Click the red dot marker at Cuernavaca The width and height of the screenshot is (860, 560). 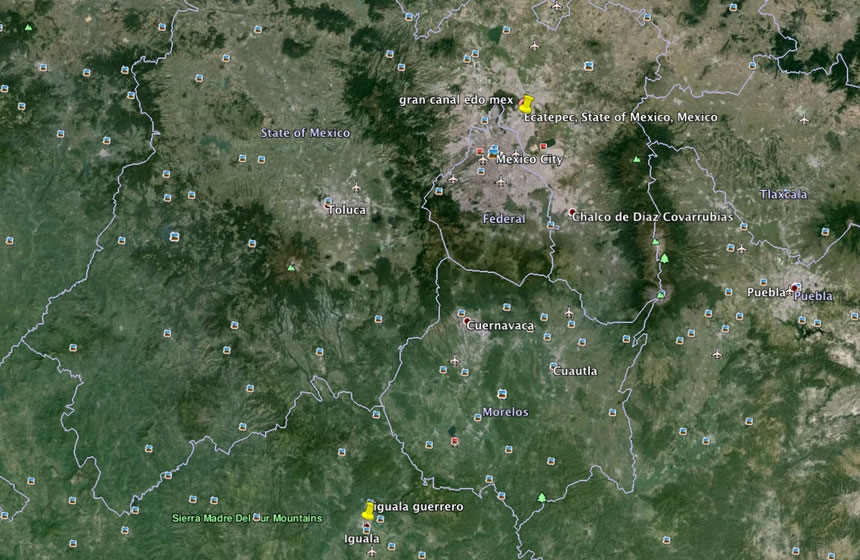tap(466, 321)
